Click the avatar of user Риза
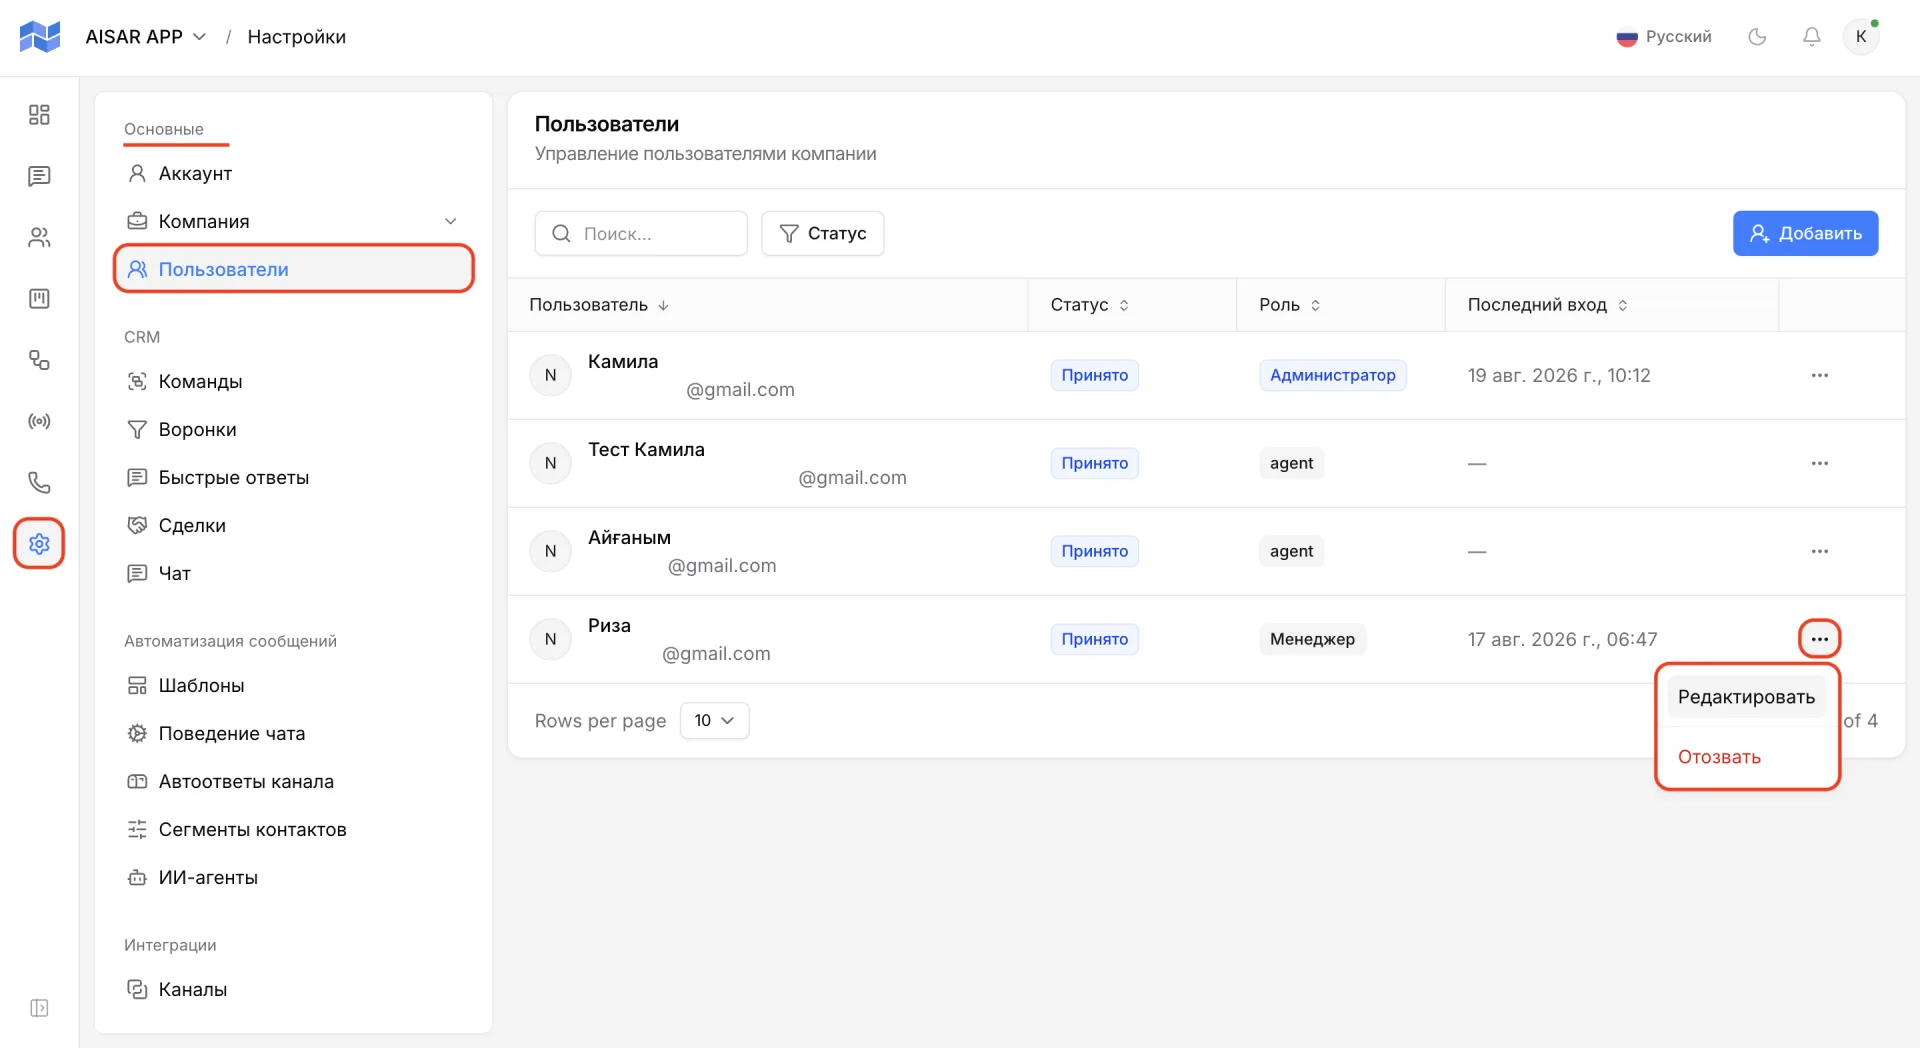Screen dimensions: 1920x1048 [550, 639]
